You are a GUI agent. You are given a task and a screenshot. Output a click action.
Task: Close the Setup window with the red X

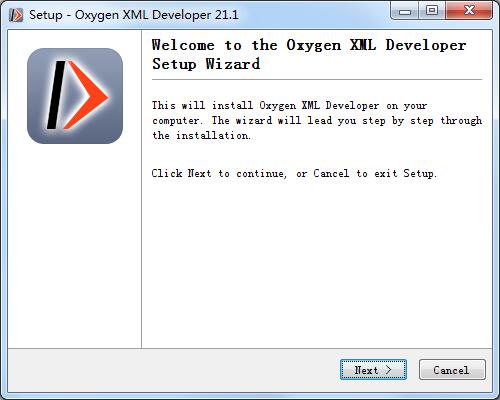(x=469, y=11)
